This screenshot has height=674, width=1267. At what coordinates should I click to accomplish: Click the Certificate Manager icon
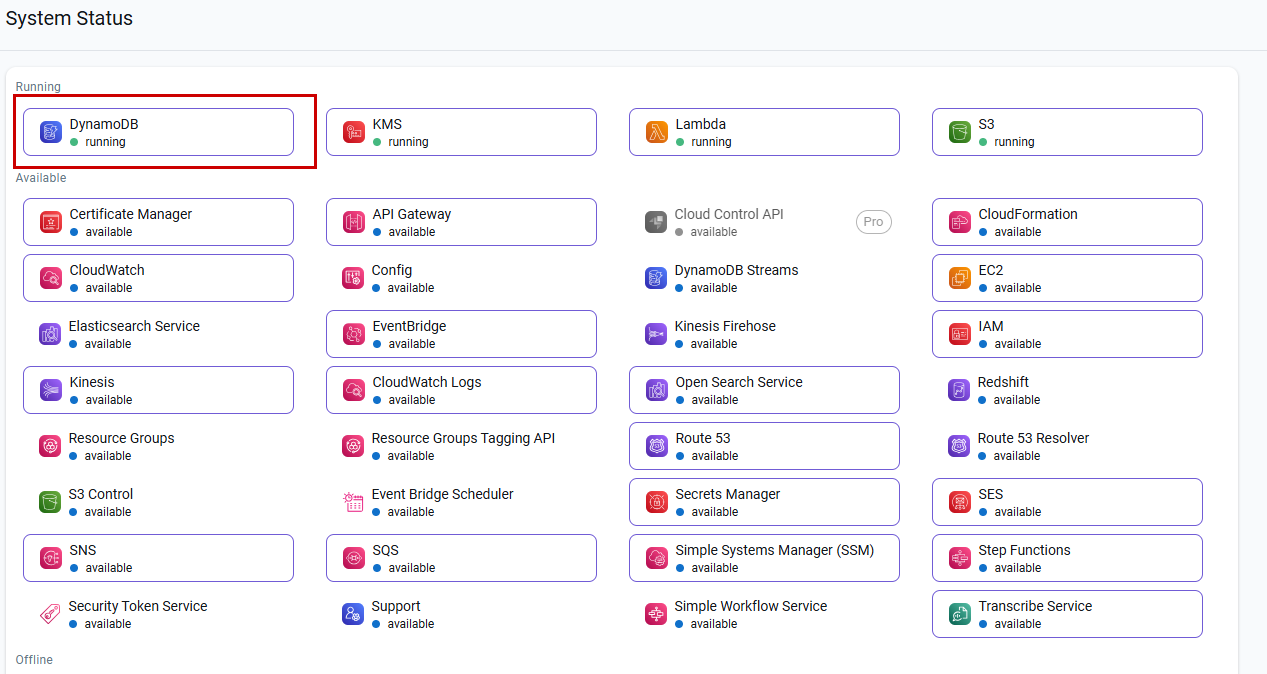coord(51,222)
